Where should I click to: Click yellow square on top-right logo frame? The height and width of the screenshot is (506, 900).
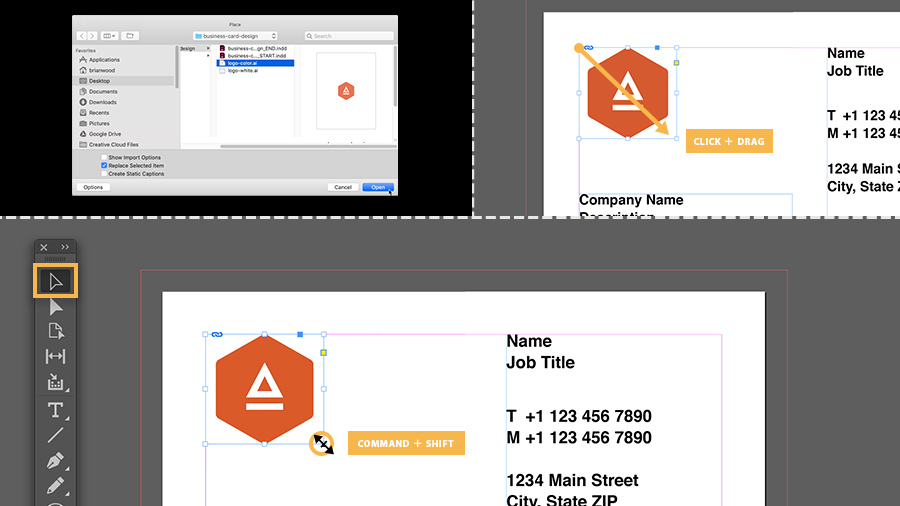pyautogui.click(x=677, y=63)
